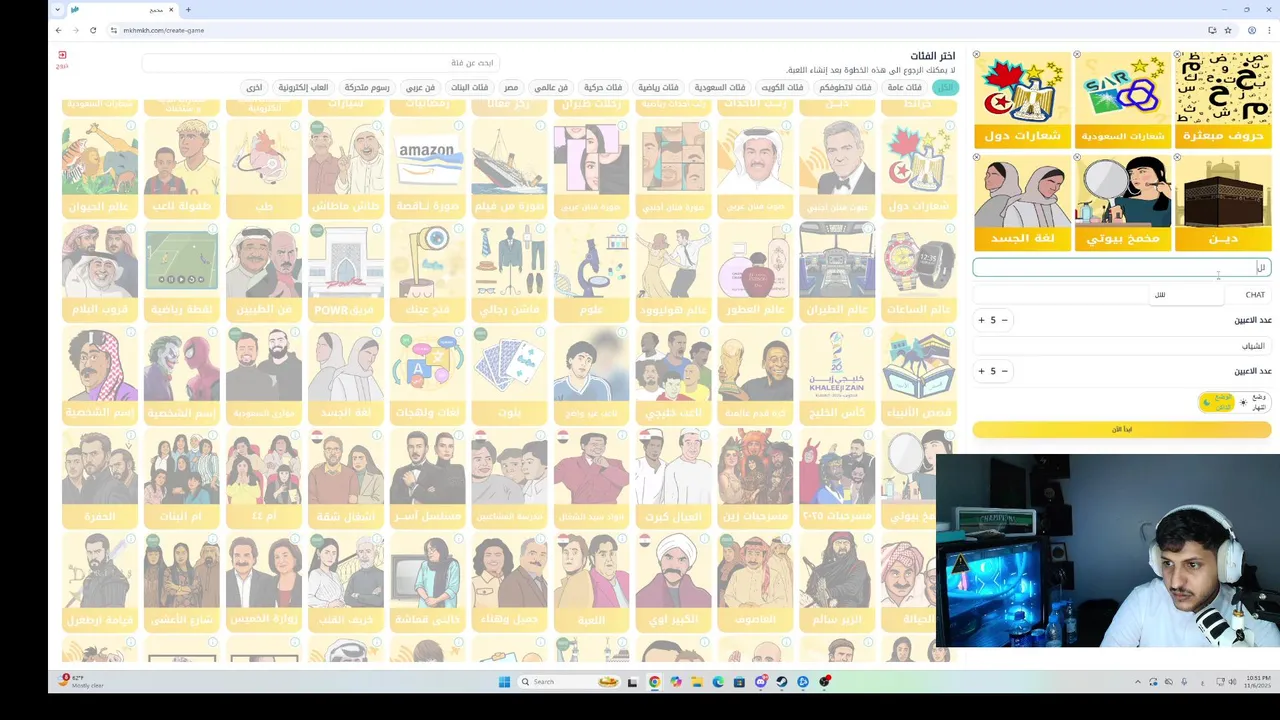Image resolution: width=1280 pixels, height=720 pixels.
Task: Select the عالم الساعات category card
Action: pyautogui.click(x=918, y=271)
